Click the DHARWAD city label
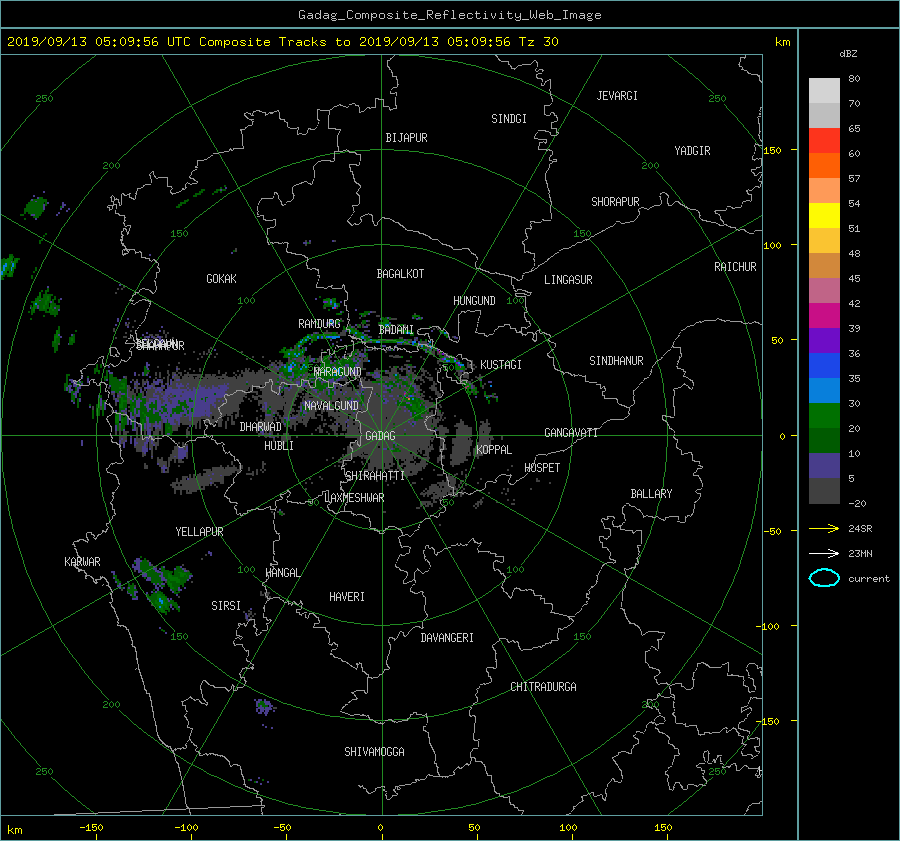 click(x=261, y=427)
